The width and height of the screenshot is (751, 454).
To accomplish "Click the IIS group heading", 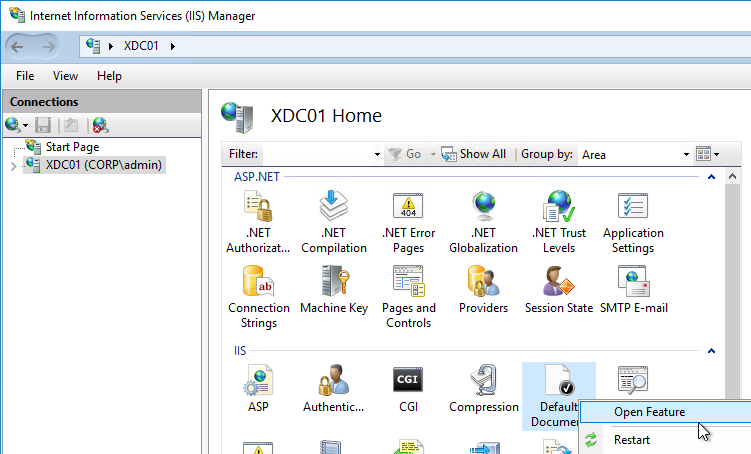I will click(240, 351).
